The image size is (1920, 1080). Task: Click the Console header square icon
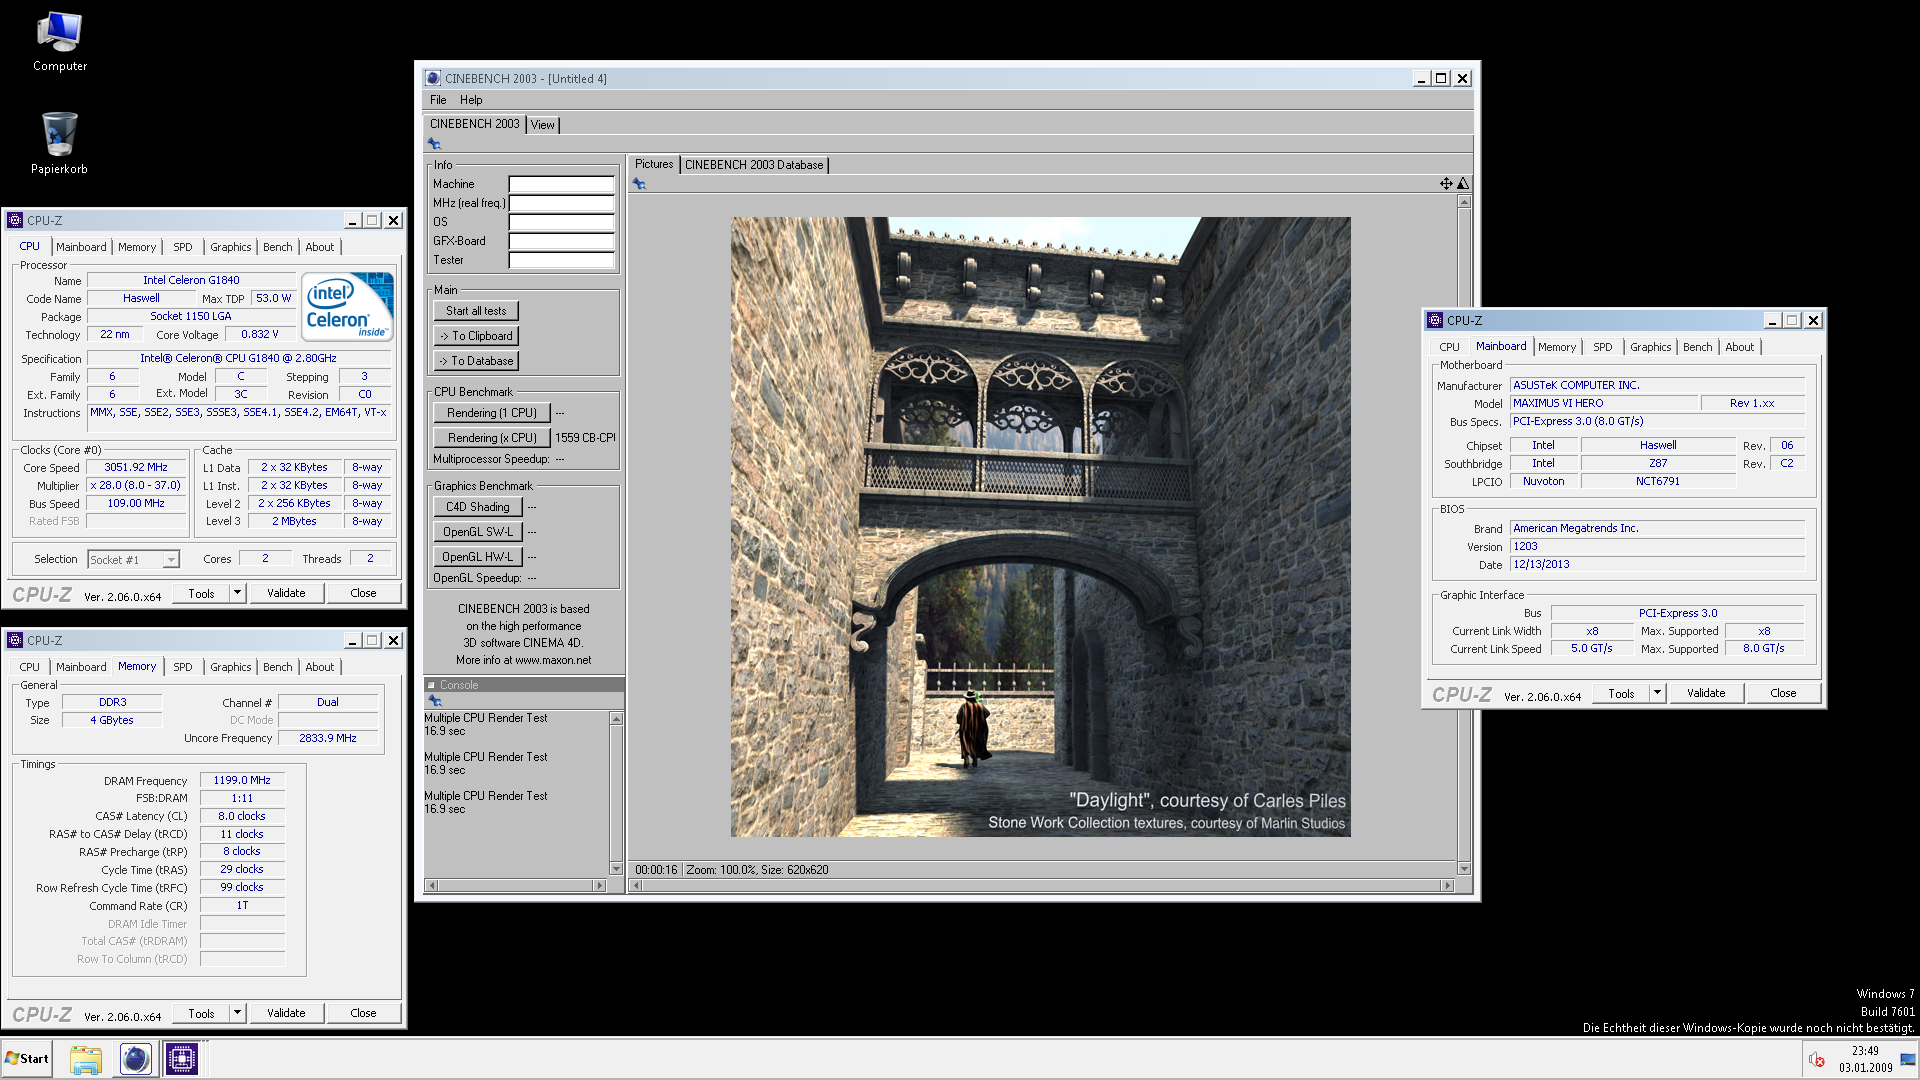coord(432,685)
